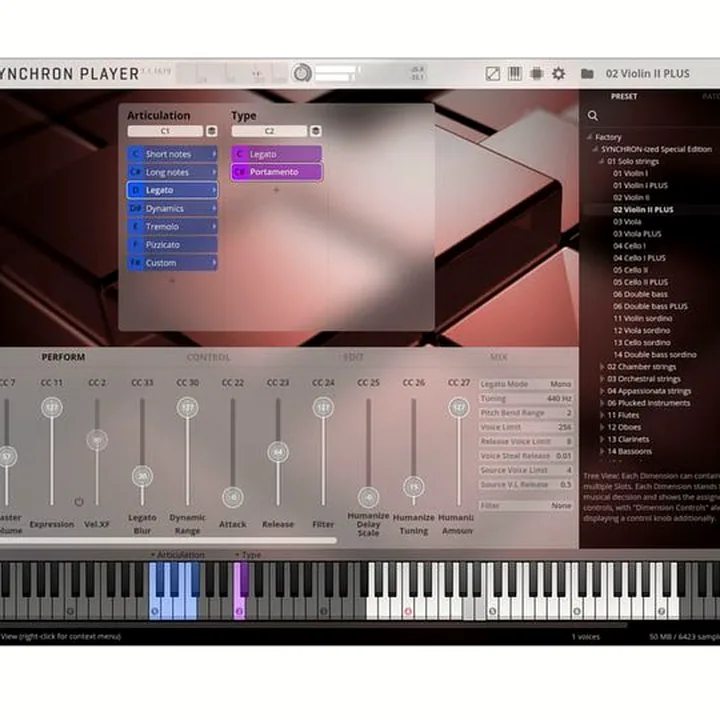Select the Portamento type slot
Image resolution: width=720 pixels, height=720 pixels.
pos(276,172)
